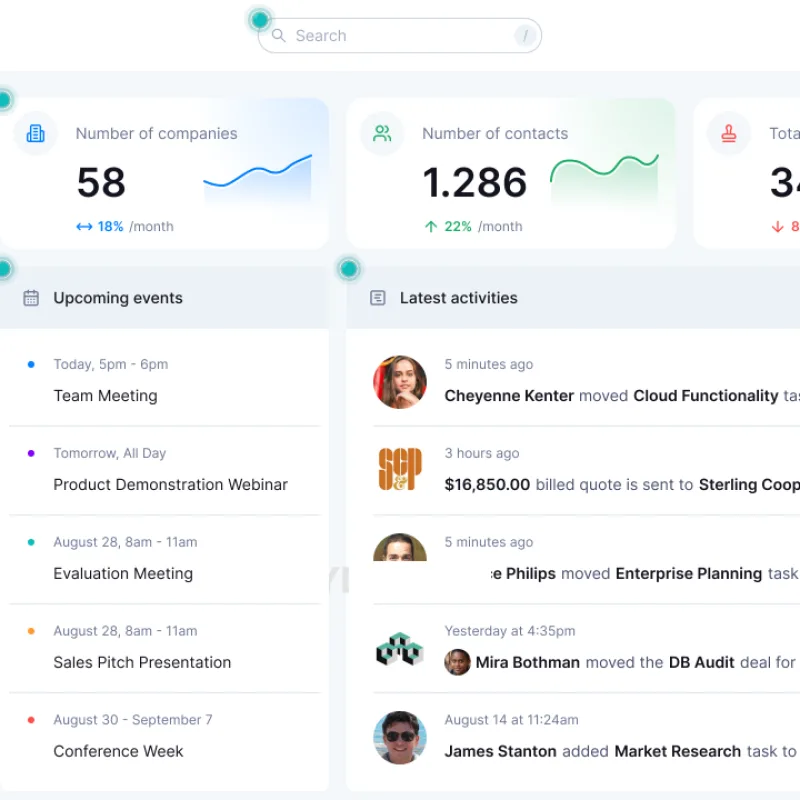Click the teal dot above Evaluation Meeting
This screenshot has width=800, height=800.
[31, 542]
